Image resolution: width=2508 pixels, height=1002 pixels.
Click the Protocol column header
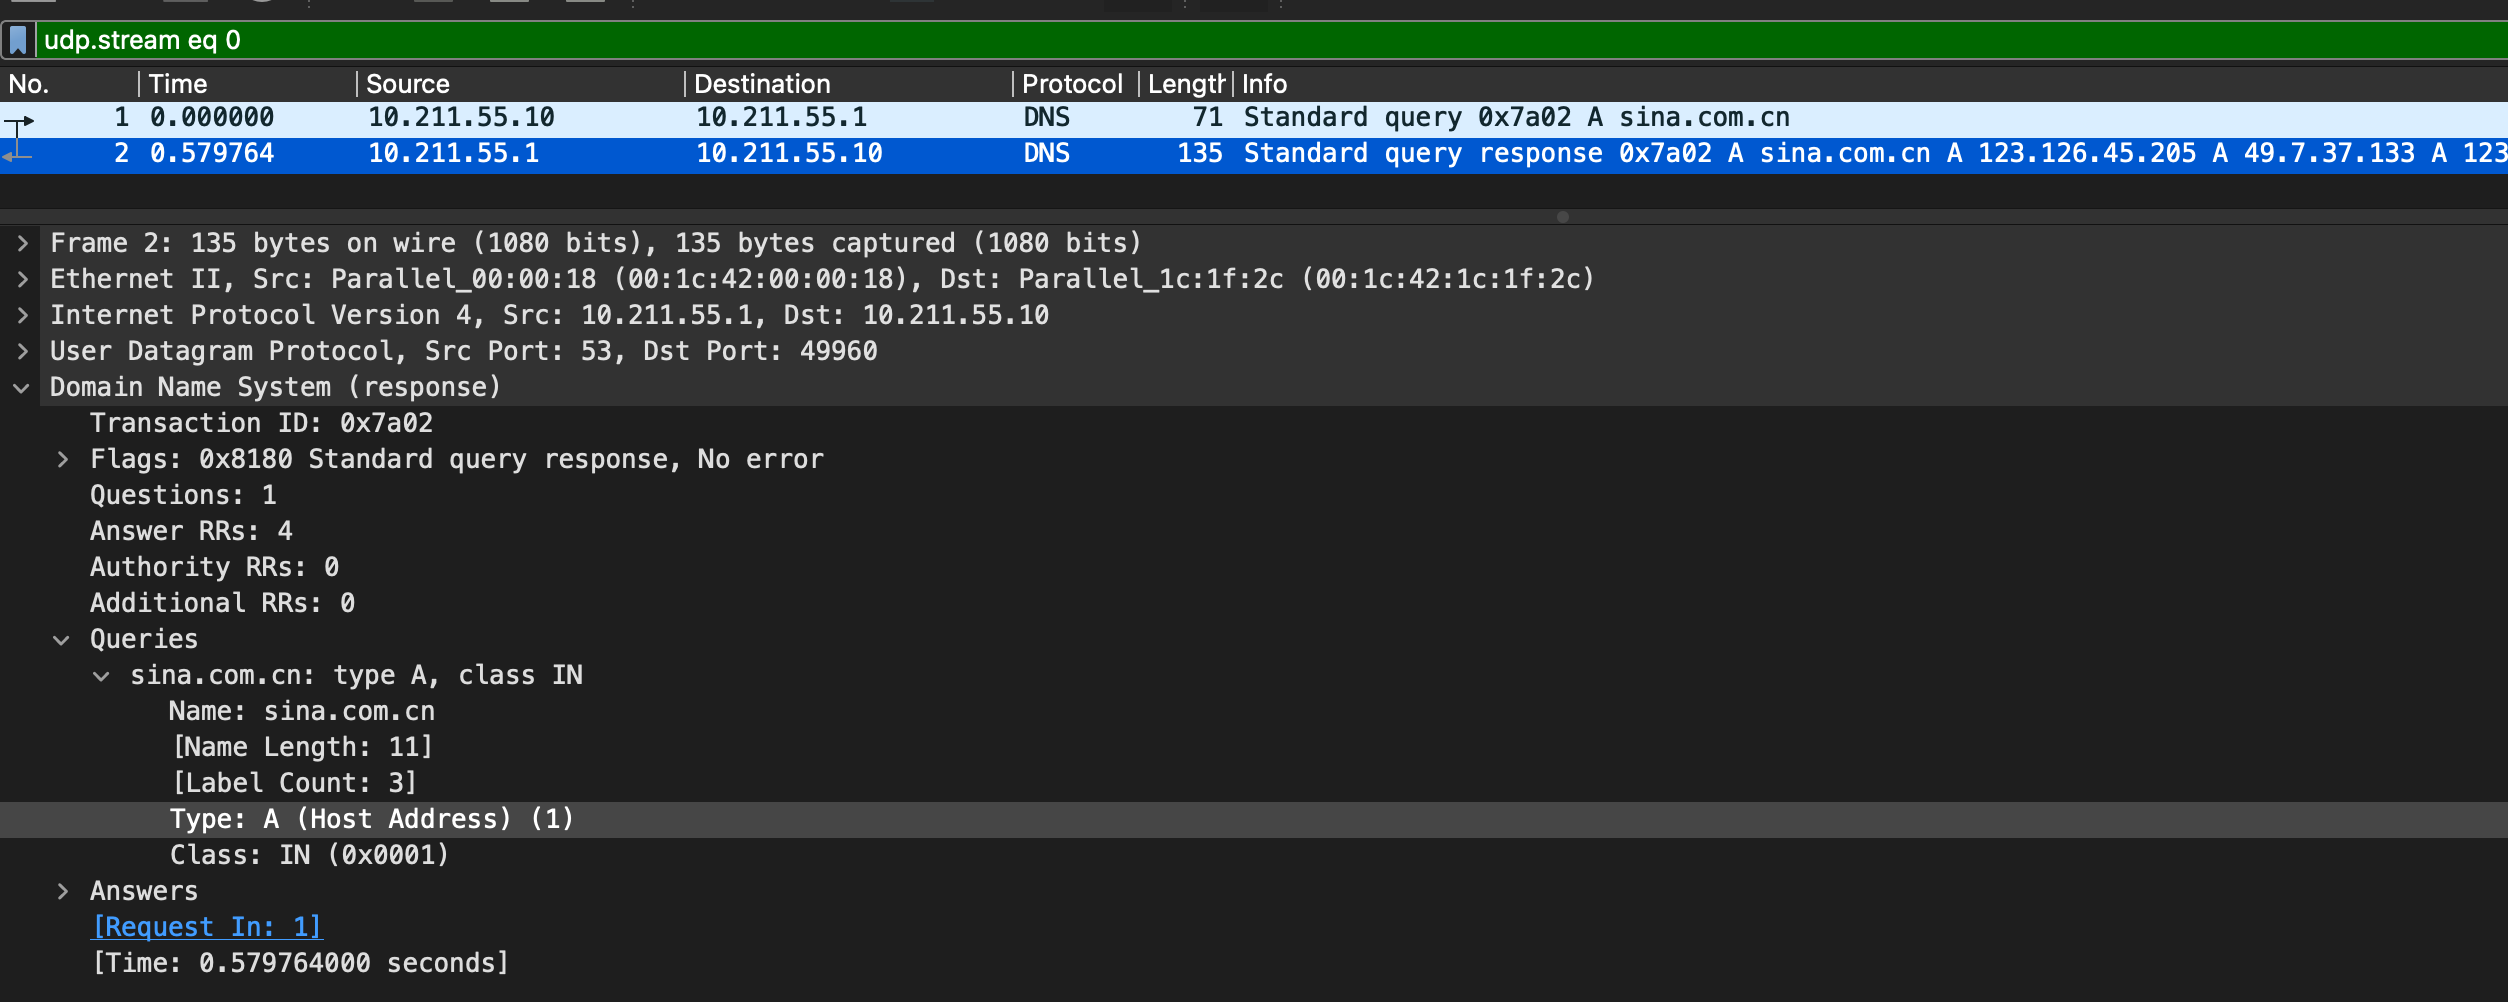click(1071, 84)
